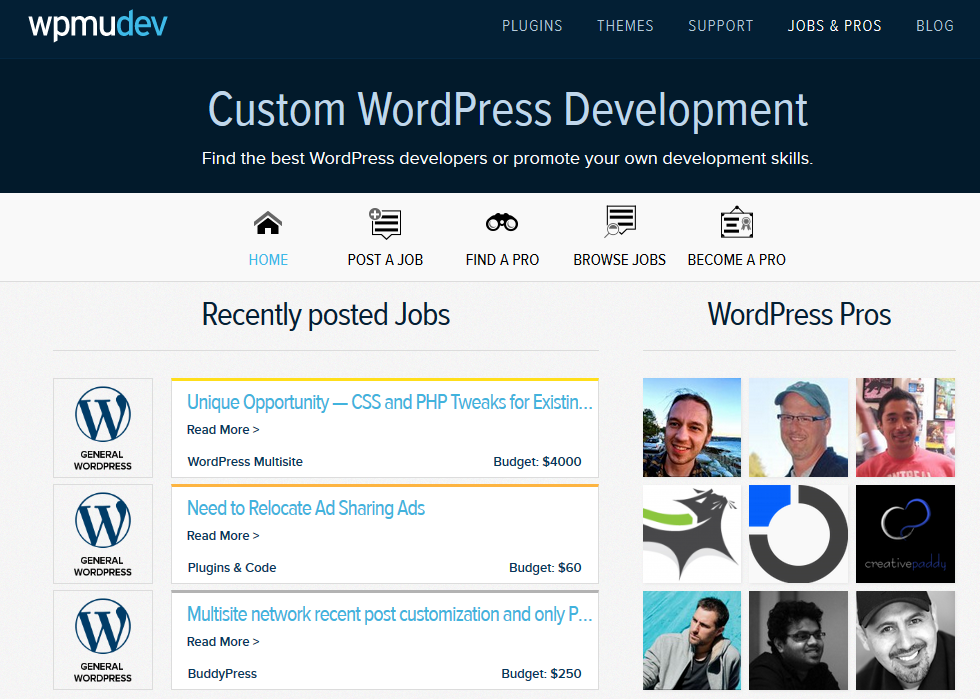Open the creativepaddy pro avatar
The height and width of the screenshot is (699, 980).
click(905, 534)
